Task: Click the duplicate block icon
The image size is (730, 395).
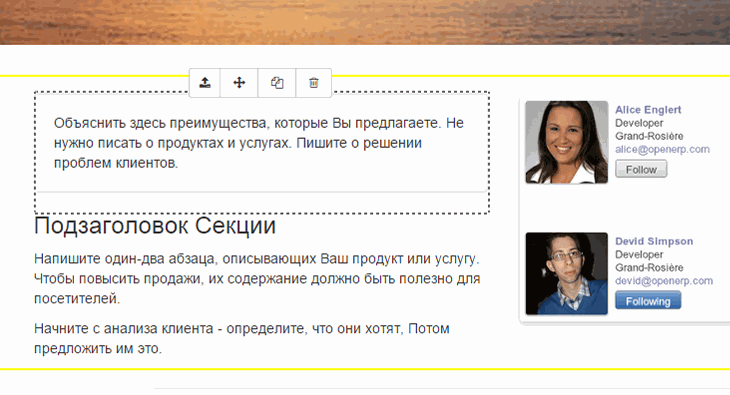Action: (277, 83)
